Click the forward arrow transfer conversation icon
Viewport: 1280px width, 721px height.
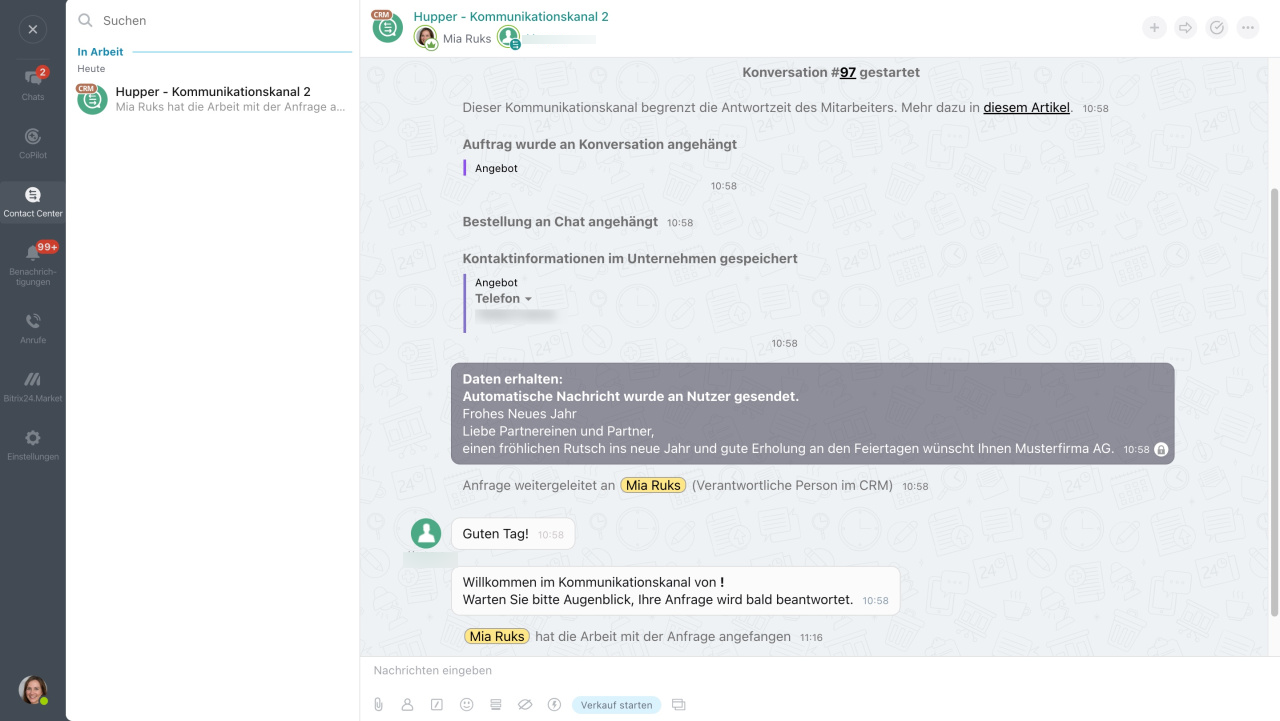pos(1185,28)
